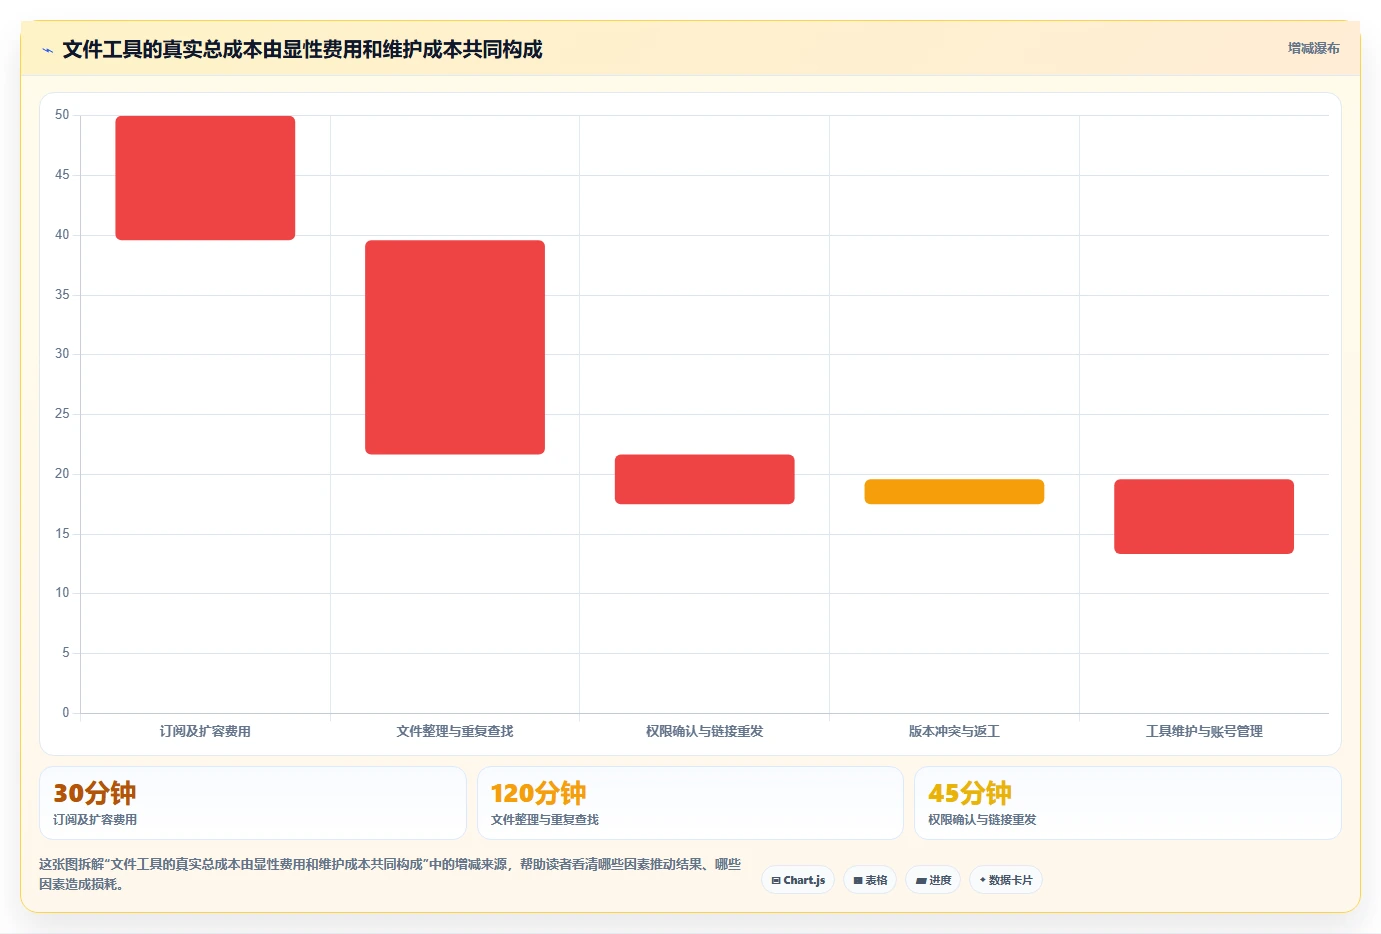Click the description paragraph starting 这张图拆解

(390, 874)
